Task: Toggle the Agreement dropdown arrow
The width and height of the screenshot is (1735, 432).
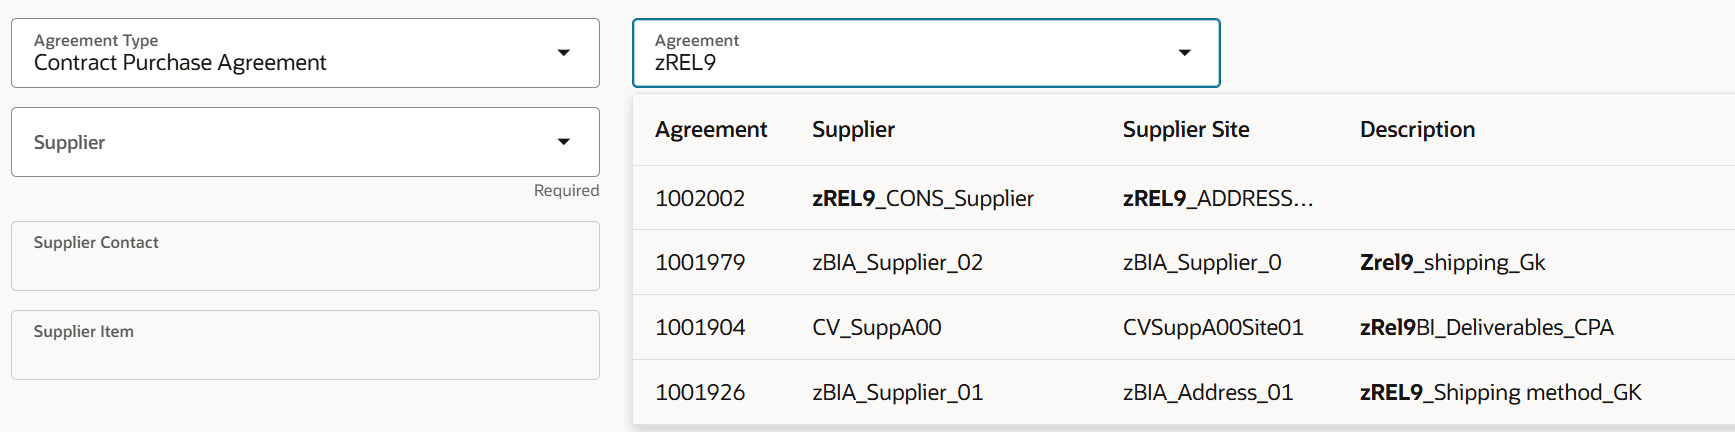Action: pos(1185,53)
